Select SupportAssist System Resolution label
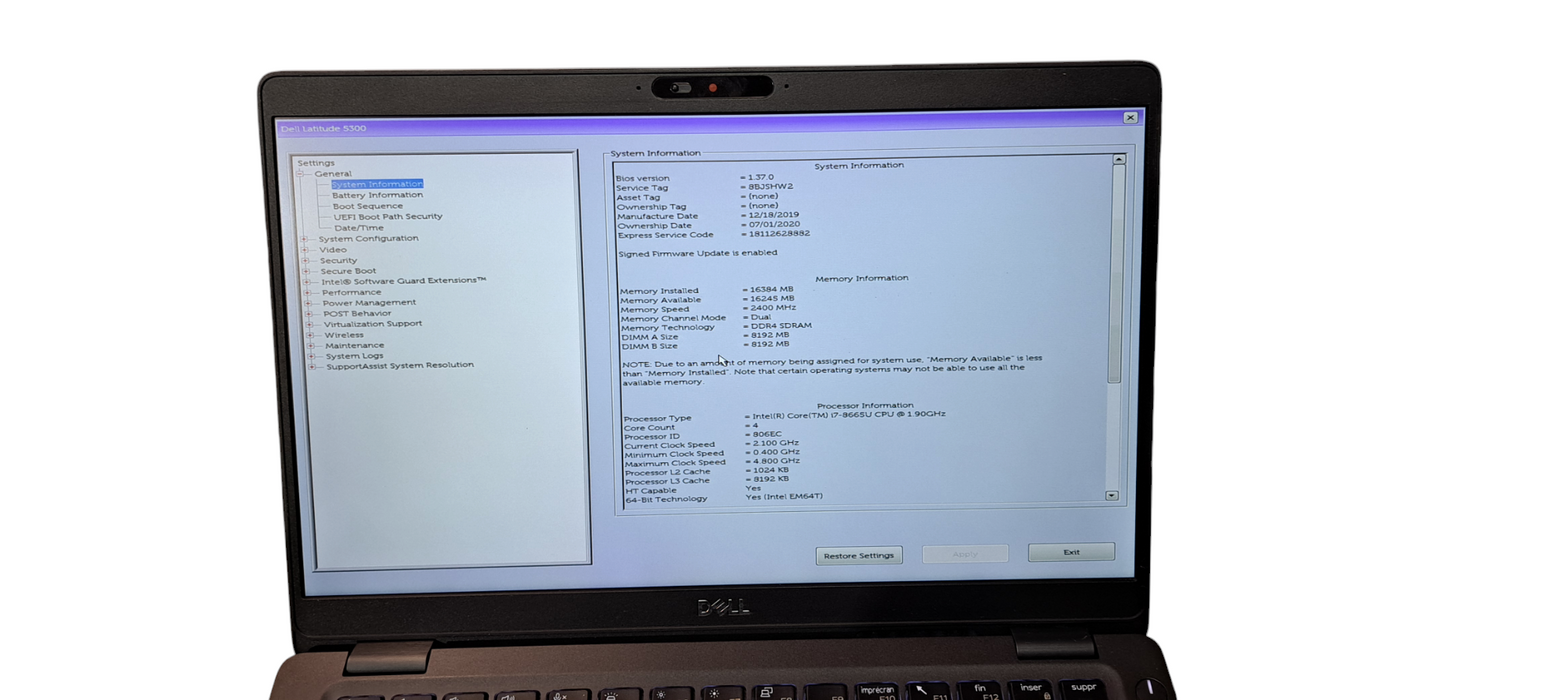The height and width of the screenshot is (700, 1554). [x=400, y=365]
